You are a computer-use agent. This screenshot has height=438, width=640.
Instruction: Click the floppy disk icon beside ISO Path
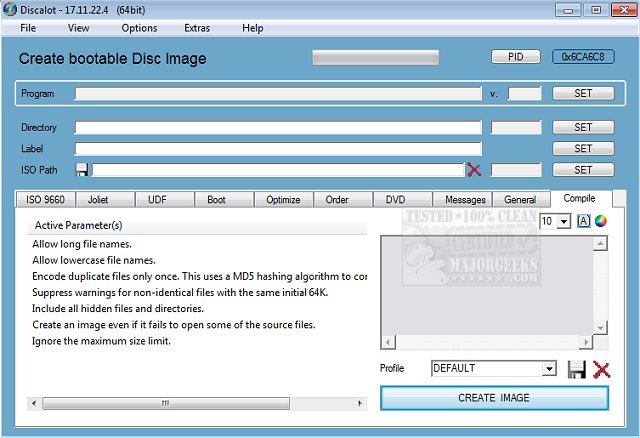[x=82, y=169]
